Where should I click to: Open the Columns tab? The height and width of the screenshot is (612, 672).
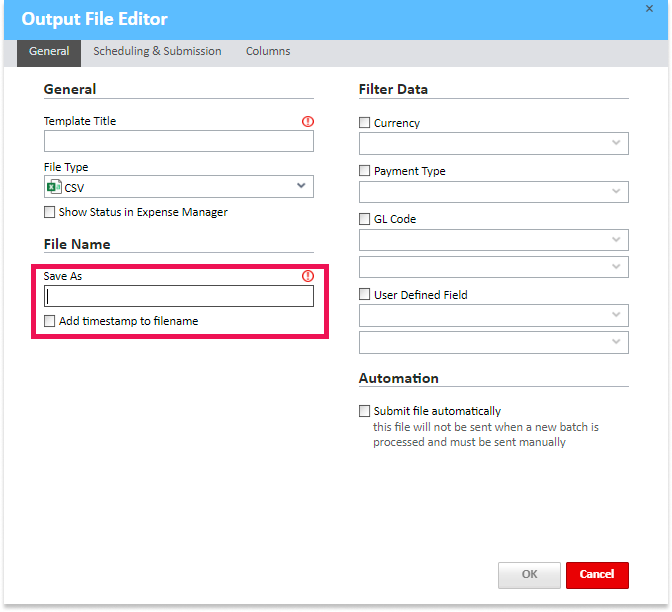[268, 51]
